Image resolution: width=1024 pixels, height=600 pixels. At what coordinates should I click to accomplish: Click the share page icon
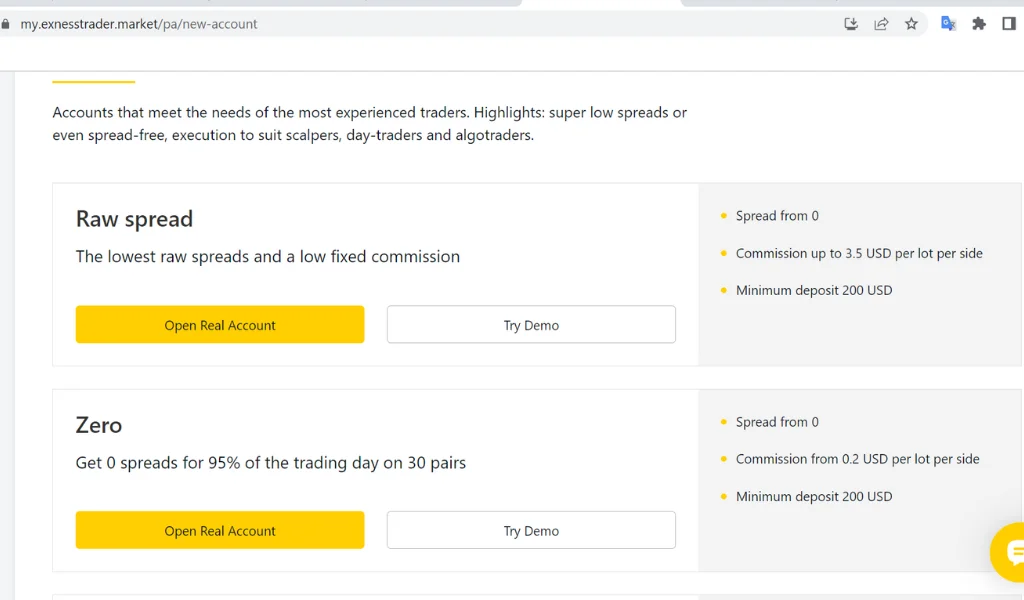(x=881, y=24)
